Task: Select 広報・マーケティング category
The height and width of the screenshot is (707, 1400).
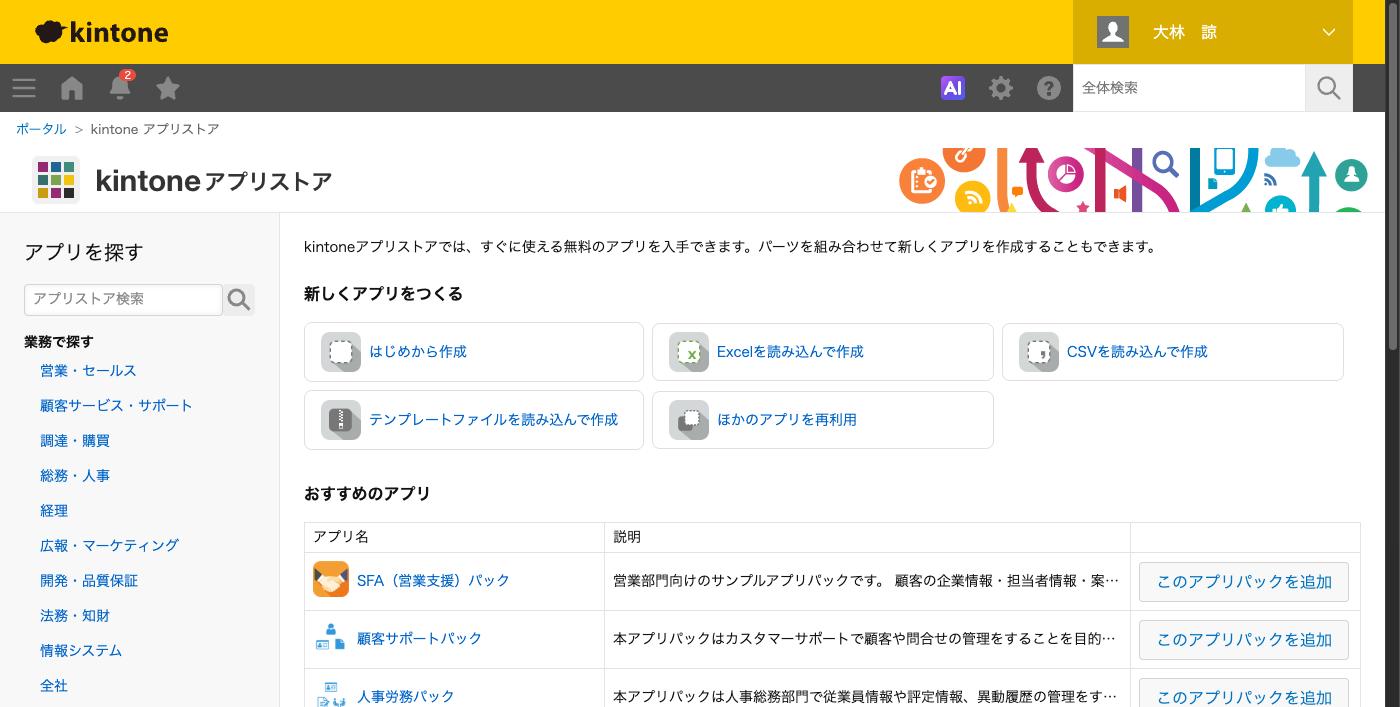Action: 109,545
